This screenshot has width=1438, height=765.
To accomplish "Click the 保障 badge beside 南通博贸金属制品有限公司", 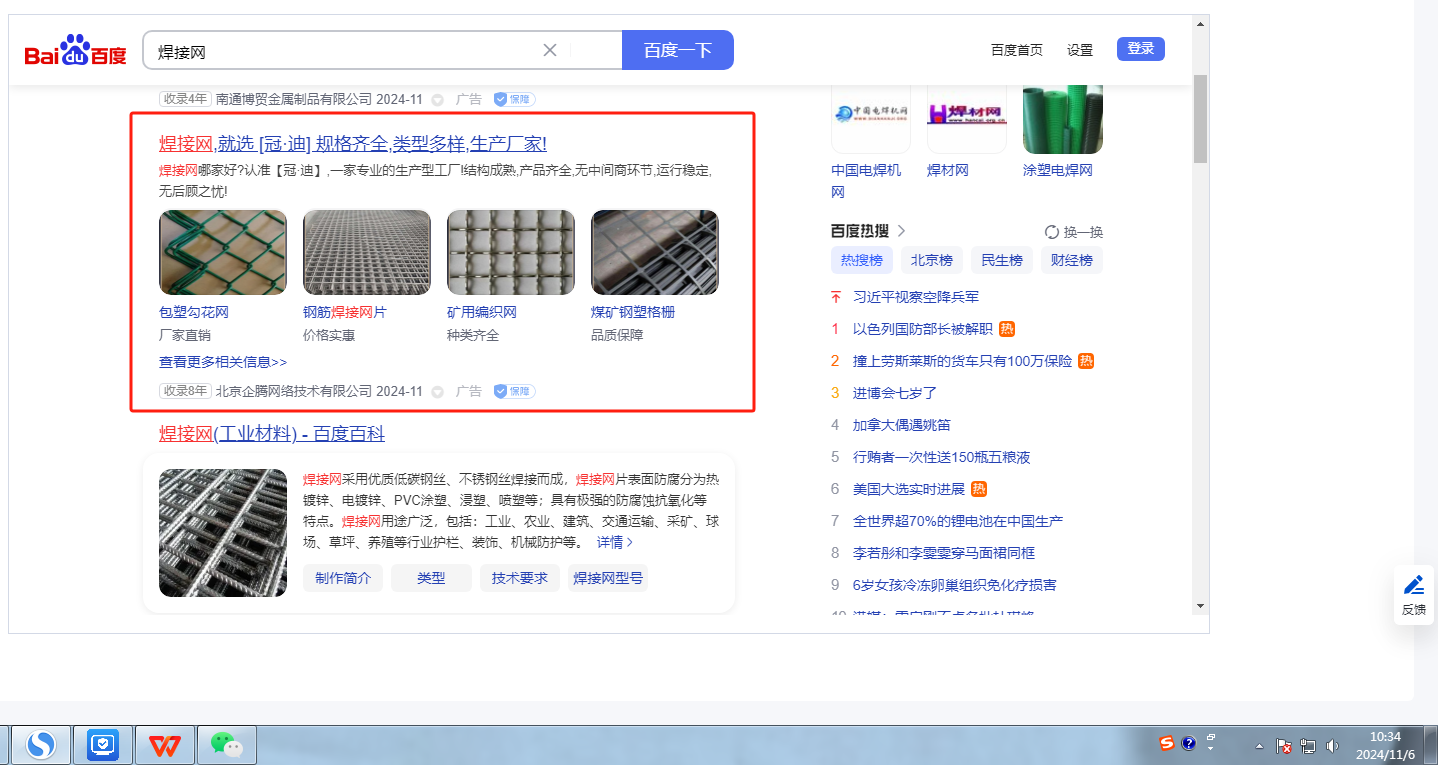I will pos(514,99).
